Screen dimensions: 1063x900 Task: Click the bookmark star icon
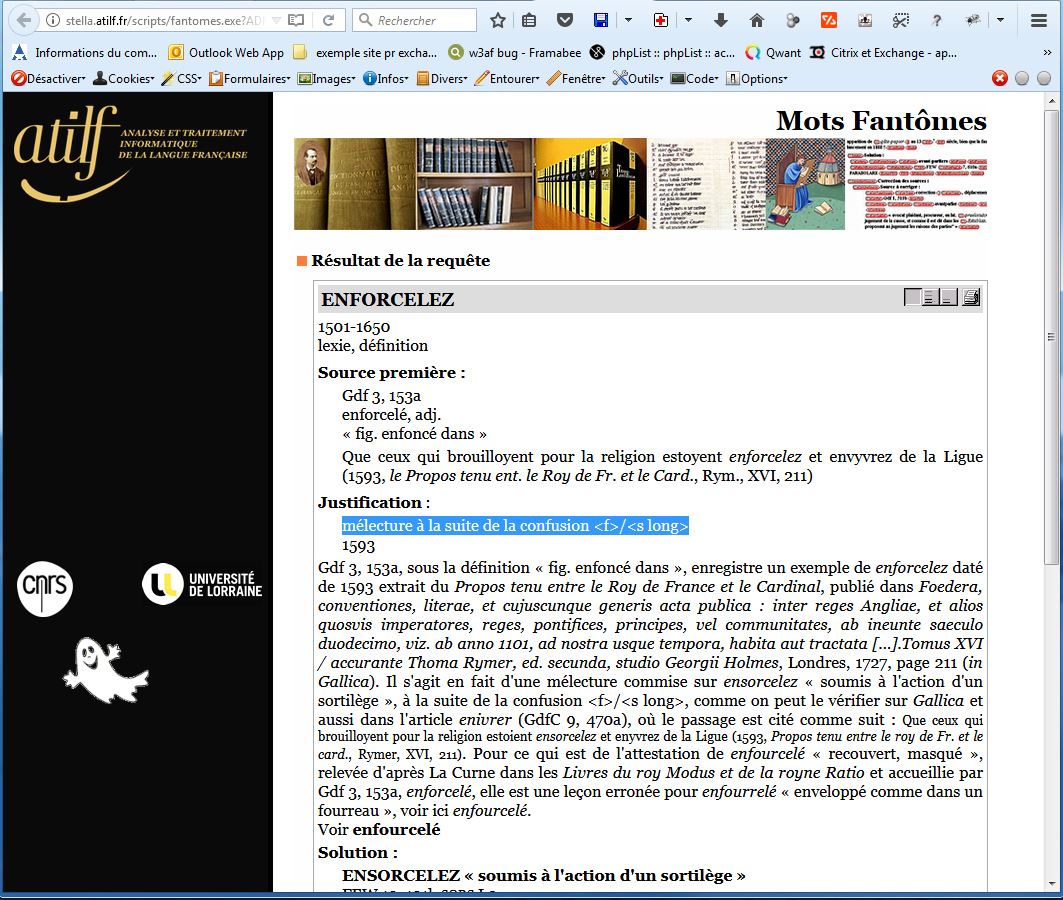click(x=498, y=20)
